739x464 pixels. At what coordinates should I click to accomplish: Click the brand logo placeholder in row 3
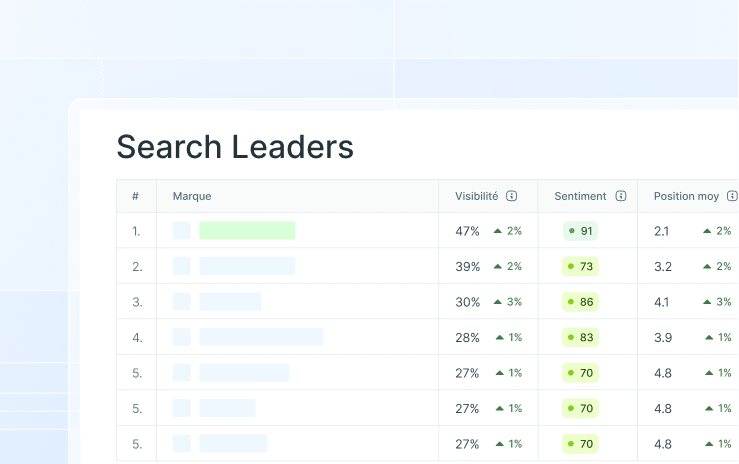181,301
